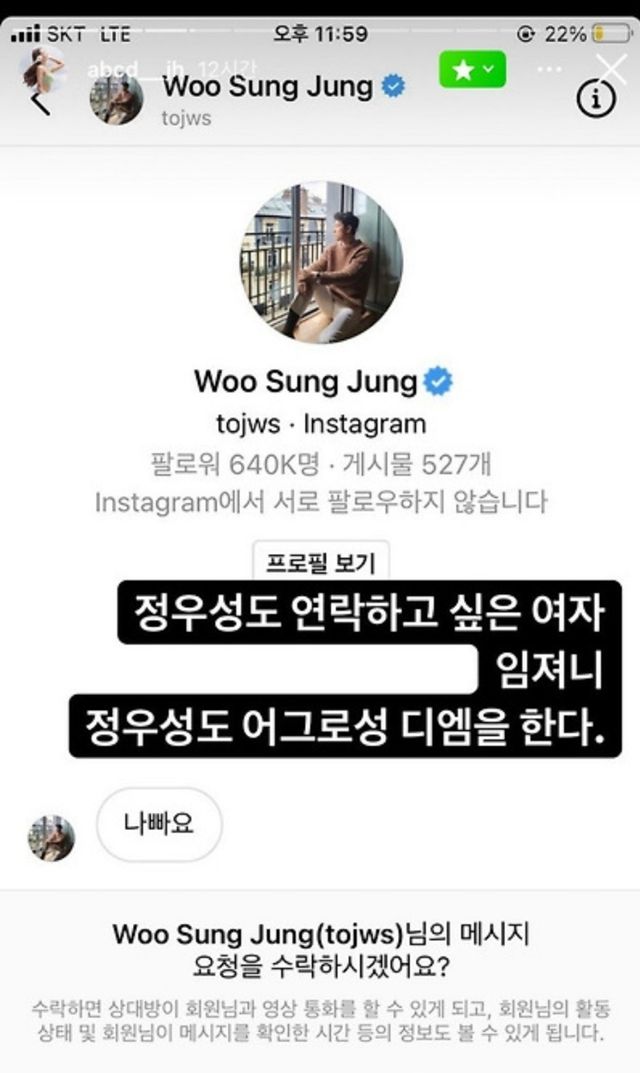Screen dimensions: 640x1073
Task: Tap the back arrow icon
Action: [x=41, y=103]
